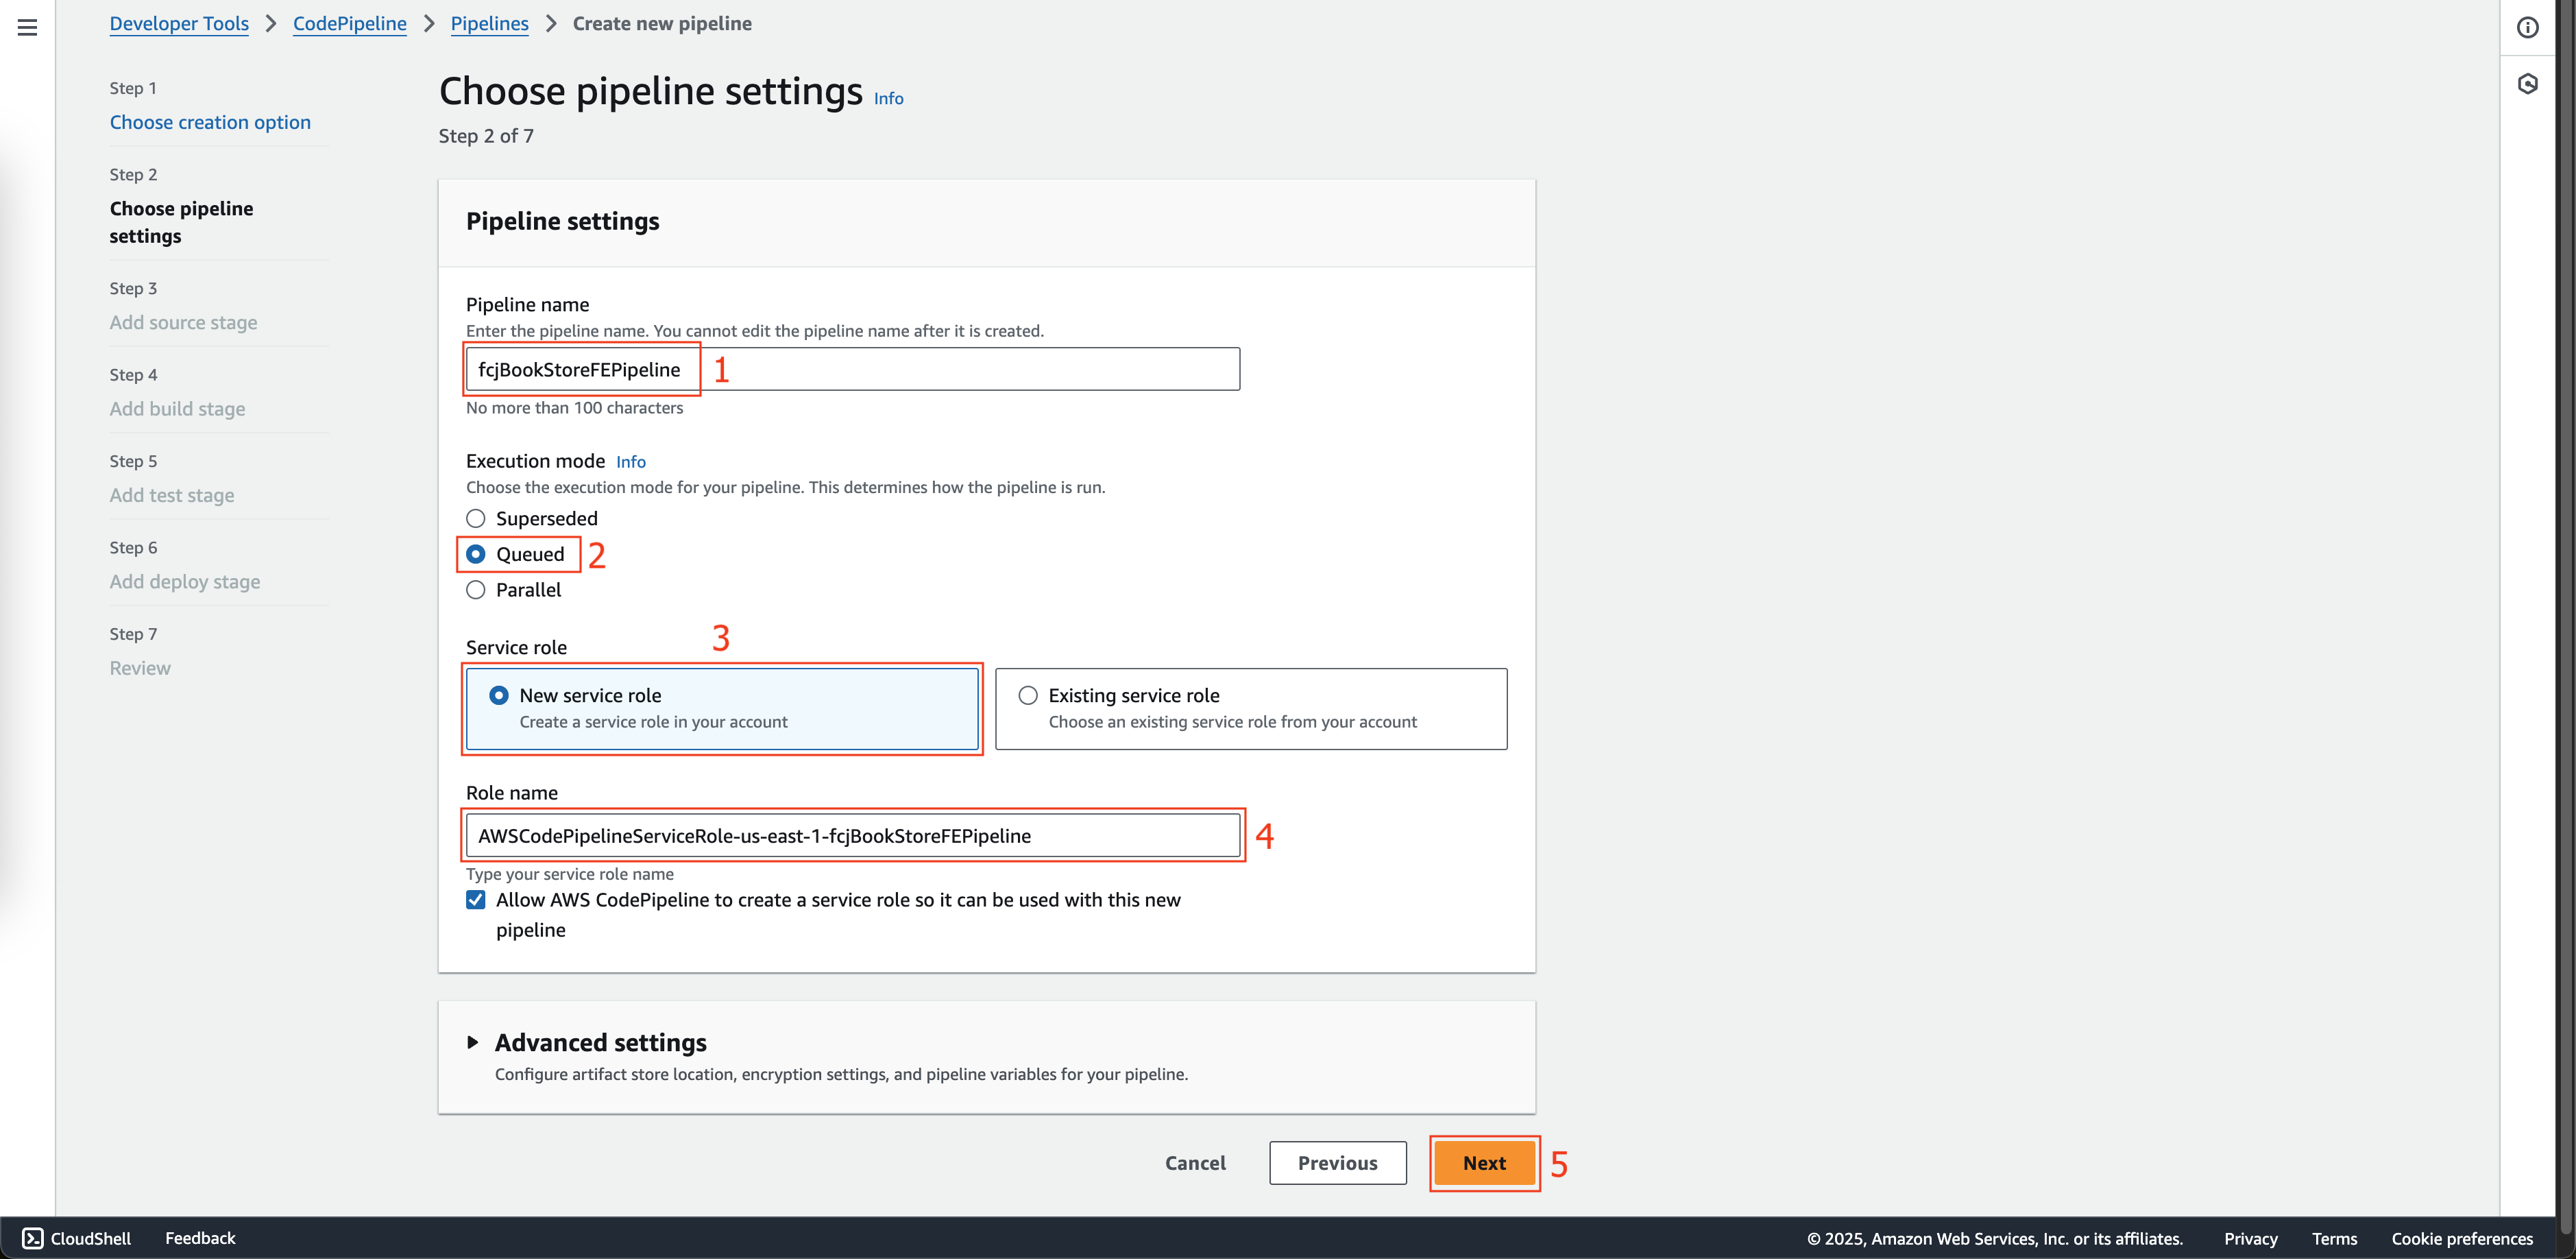Clear and edit the pipeline name input field

pos(853,368)
